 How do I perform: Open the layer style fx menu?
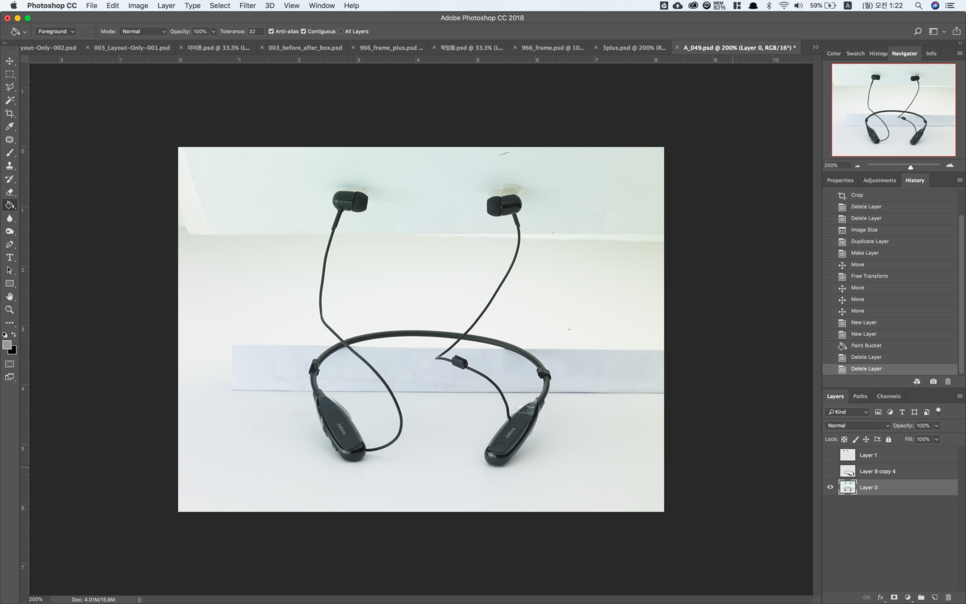pyautogui.click(x=880, y=597)
